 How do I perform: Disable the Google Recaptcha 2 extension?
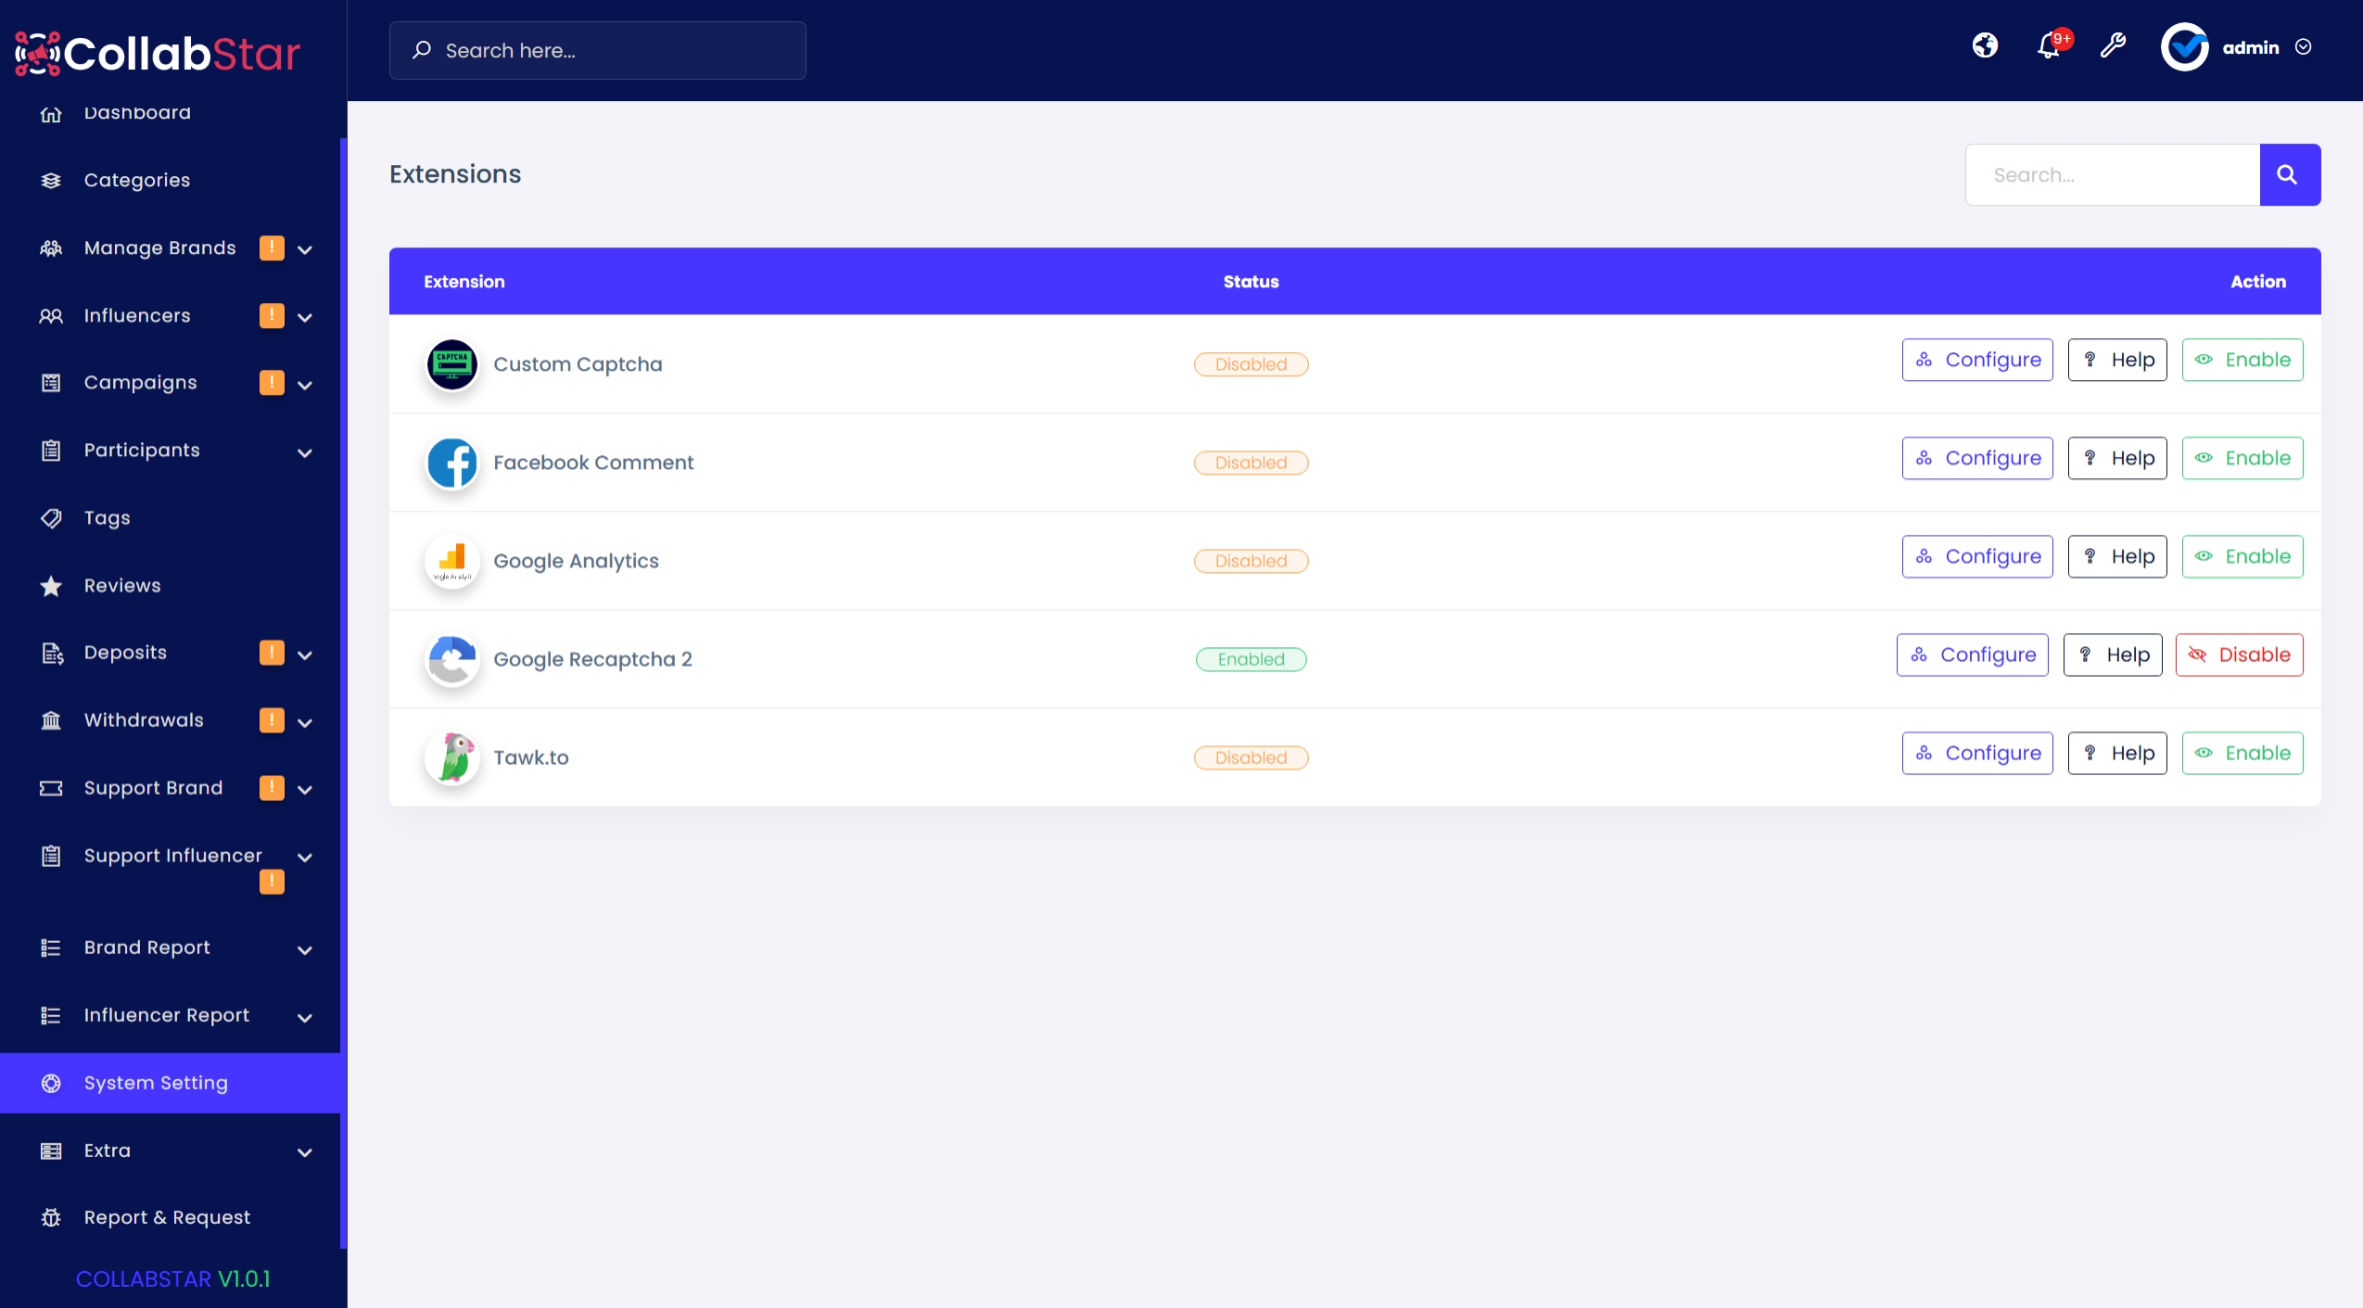[2239, 655]
